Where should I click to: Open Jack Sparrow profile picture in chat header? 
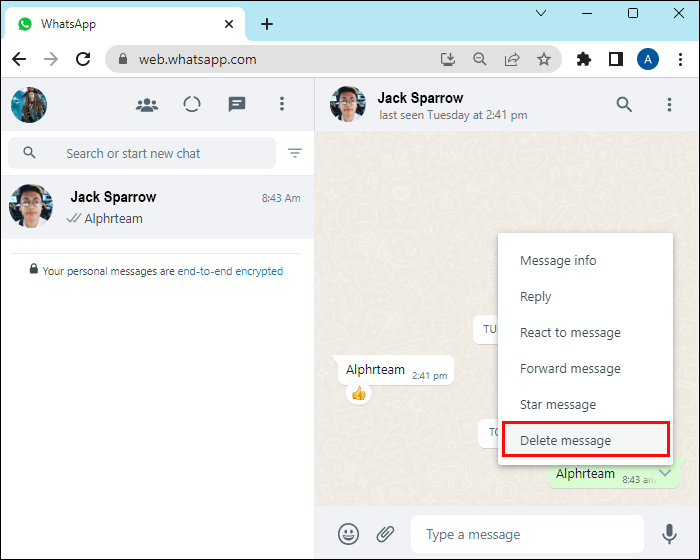348,104
